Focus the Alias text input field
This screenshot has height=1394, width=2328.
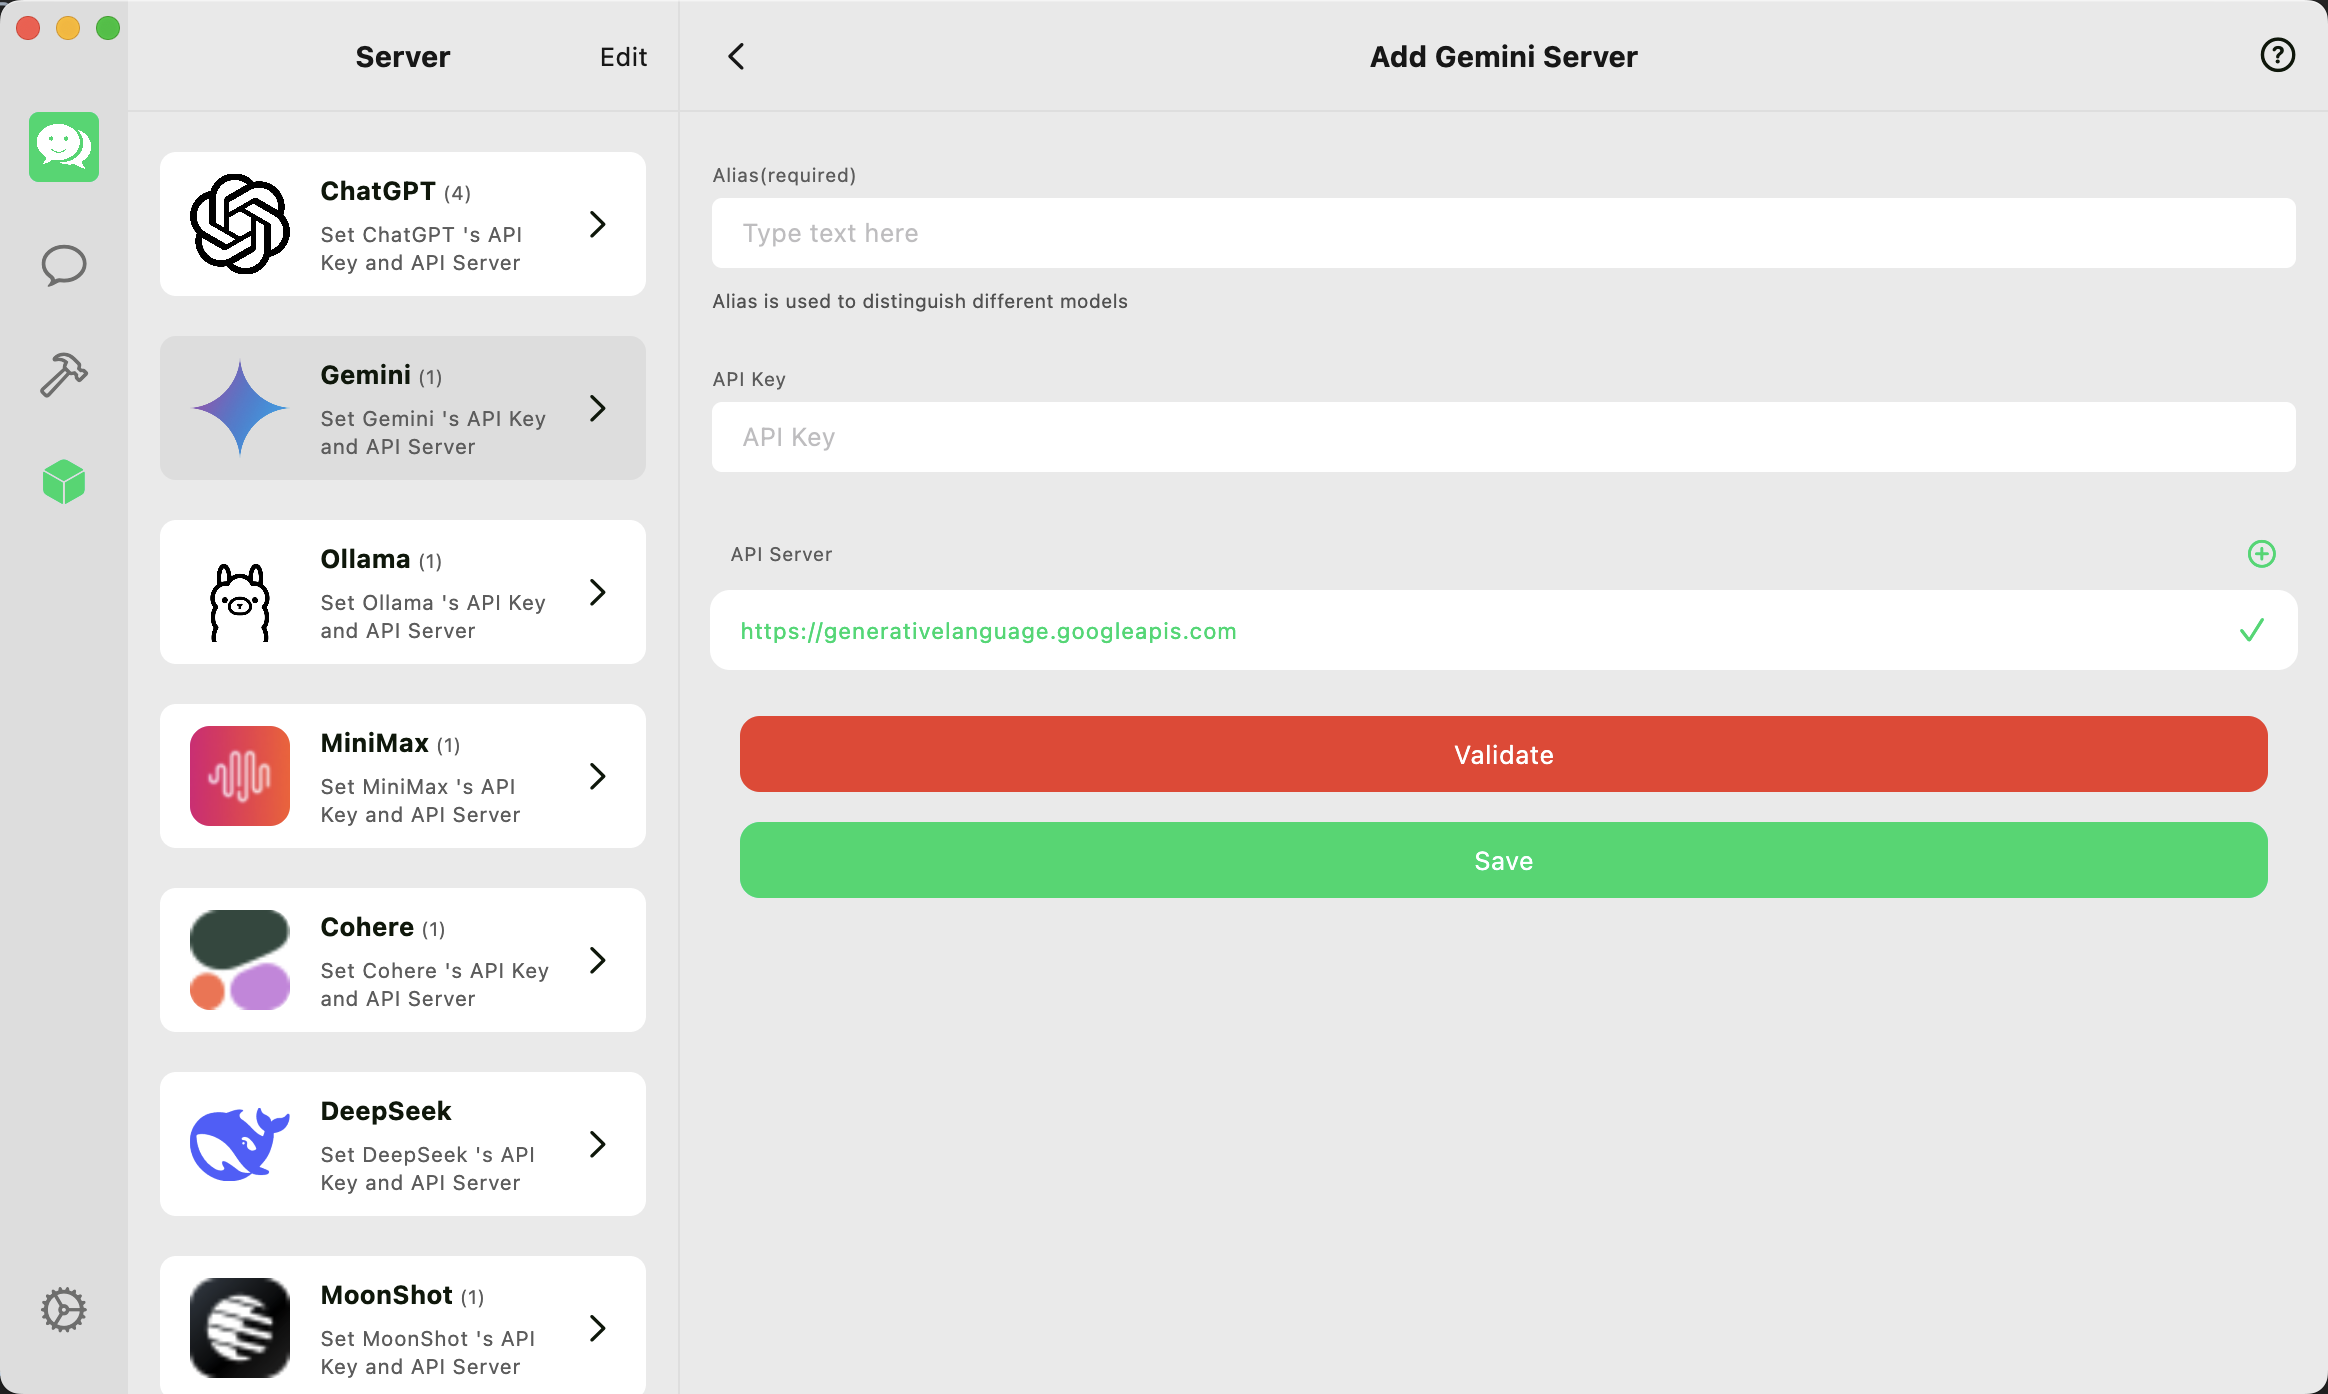(x=1503, y=233)
